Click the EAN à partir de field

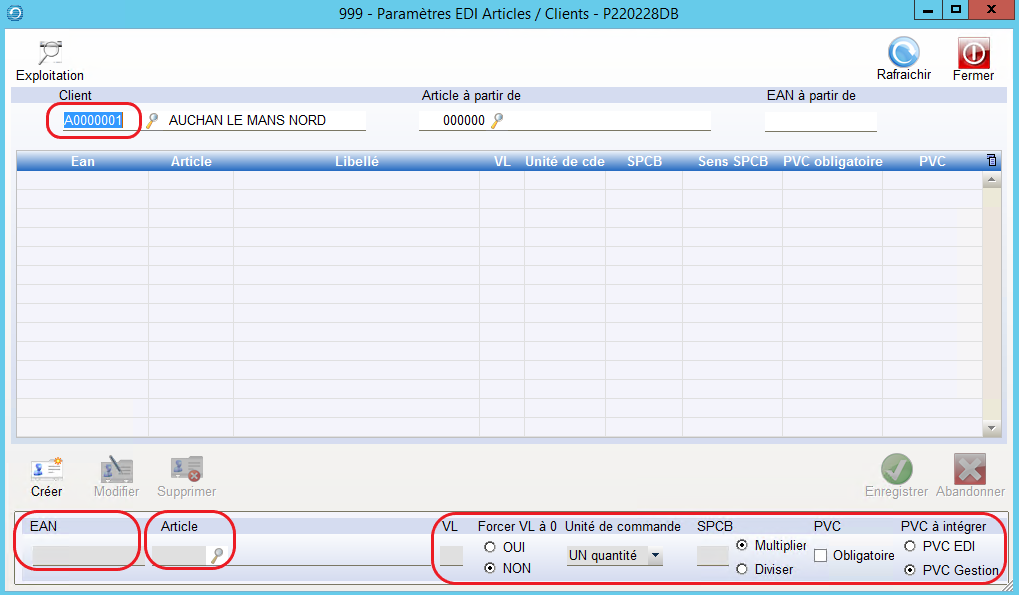820,121
